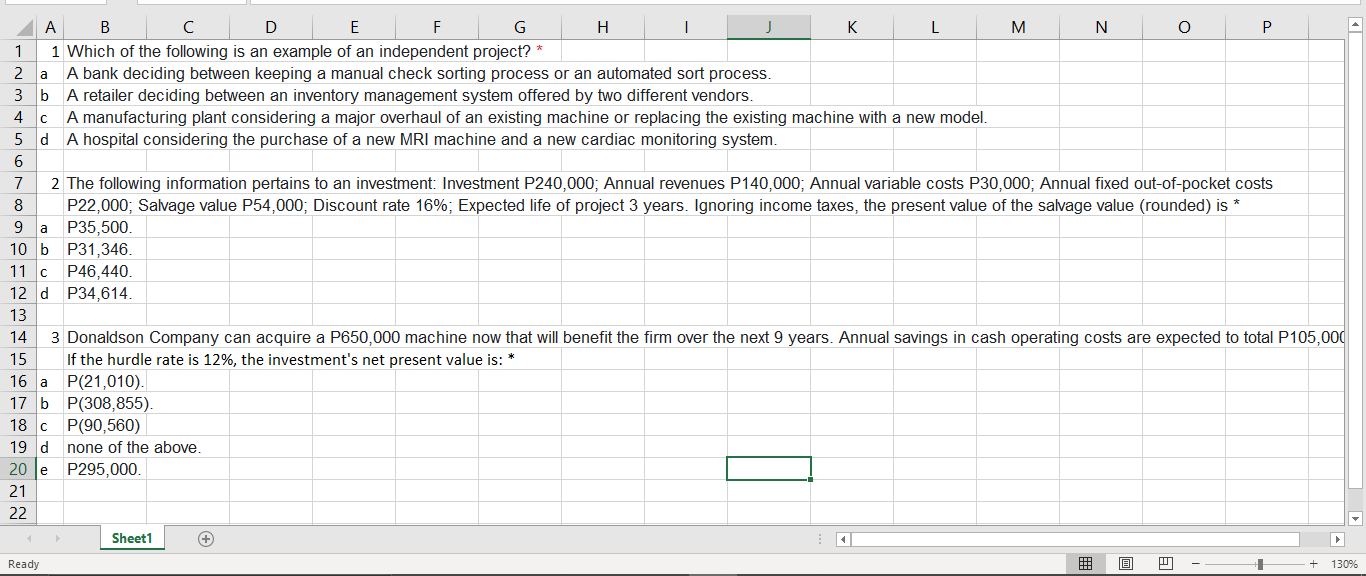
Task: Click option letter 'e' in row 20
Action: (x=44, y=469)
